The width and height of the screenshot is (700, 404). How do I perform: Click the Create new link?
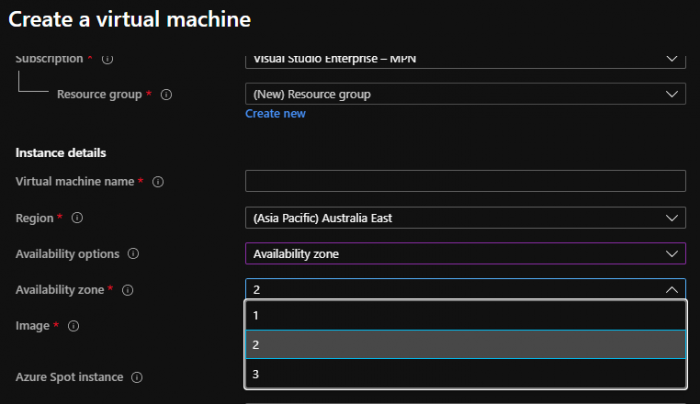[x=275, y=114]
